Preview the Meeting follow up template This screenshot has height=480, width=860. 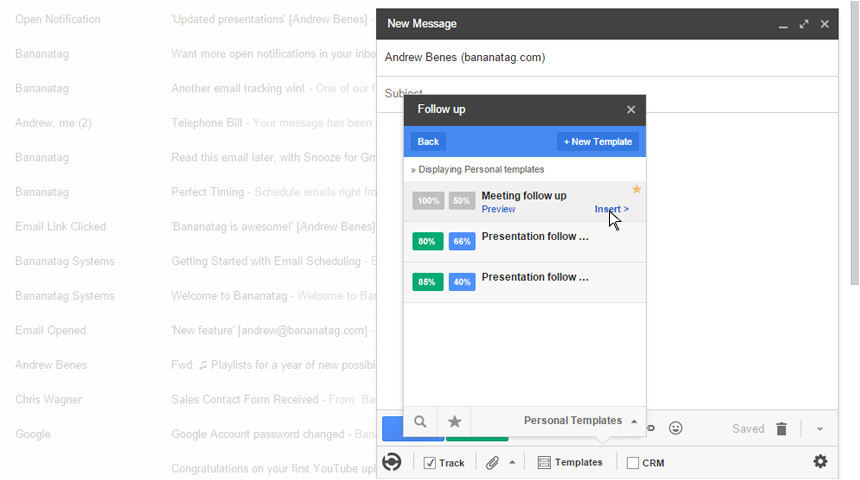click(498, 210)
